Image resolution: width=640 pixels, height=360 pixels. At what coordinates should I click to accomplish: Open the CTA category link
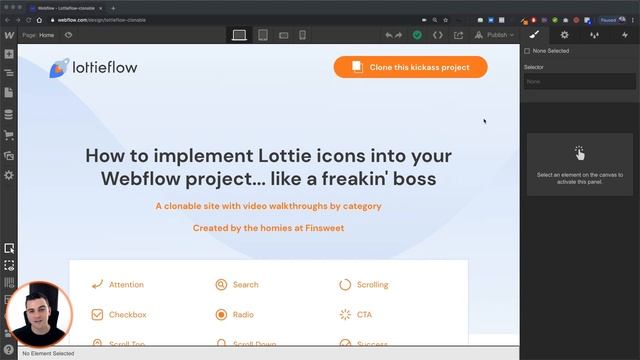point(356,315)
